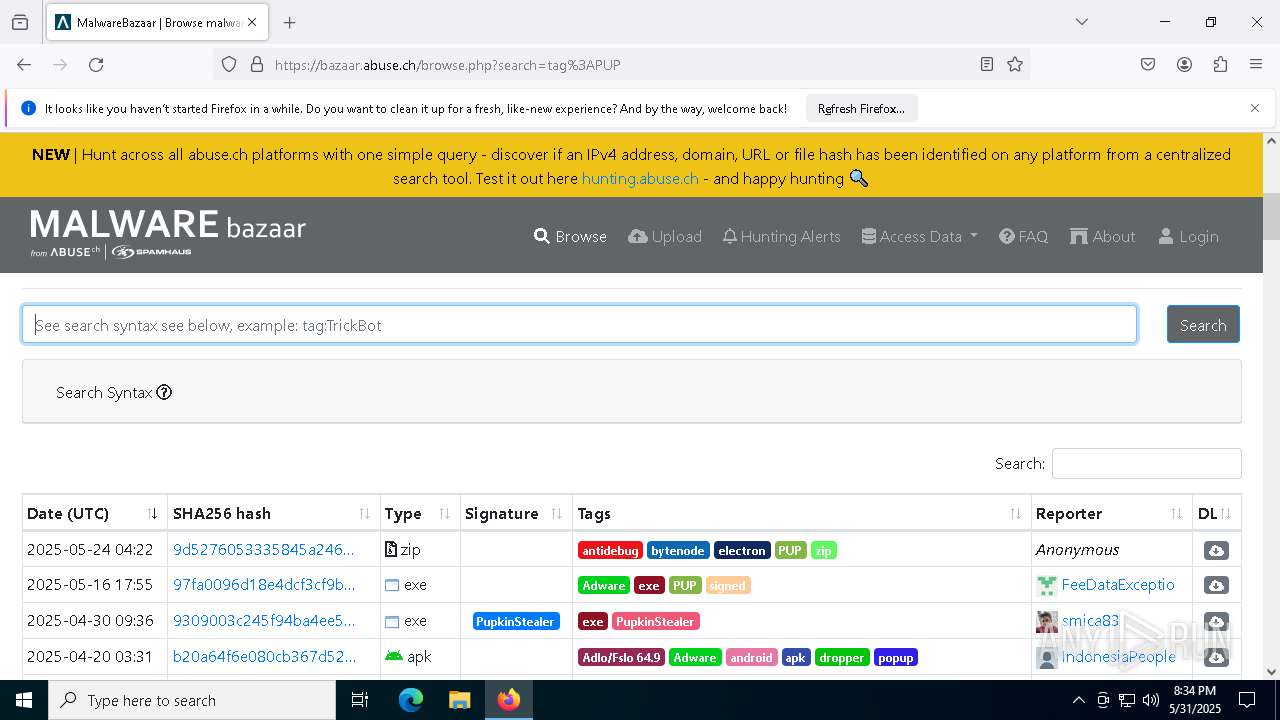Expand the Access Data dropdown menu
Image resolution: width=1280 pixels, height=720 pixels.
pyautogui.click(x=920, y=236)
